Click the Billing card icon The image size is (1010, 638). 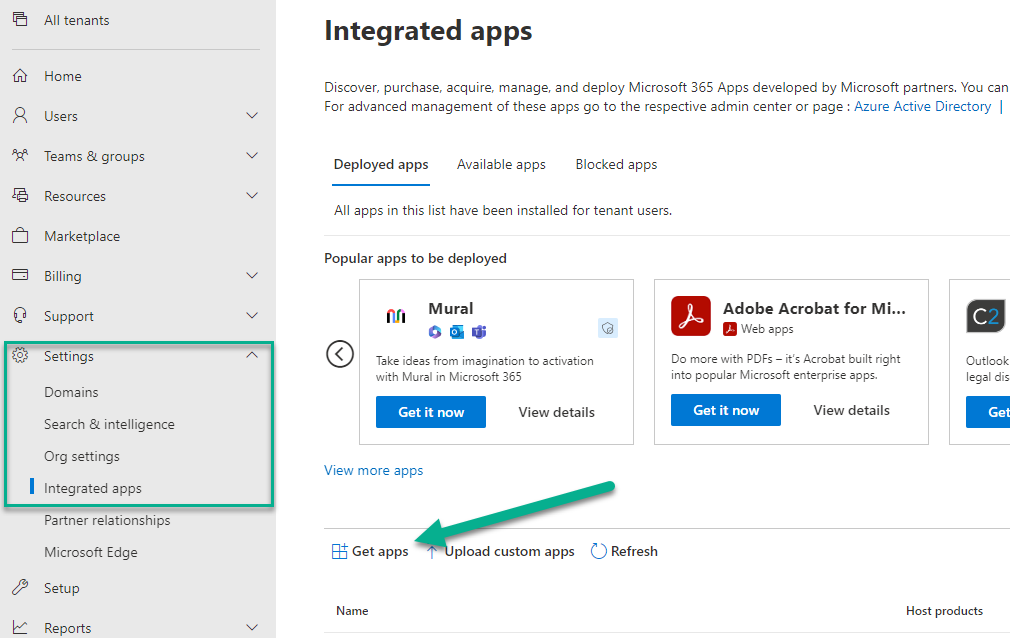20,275
